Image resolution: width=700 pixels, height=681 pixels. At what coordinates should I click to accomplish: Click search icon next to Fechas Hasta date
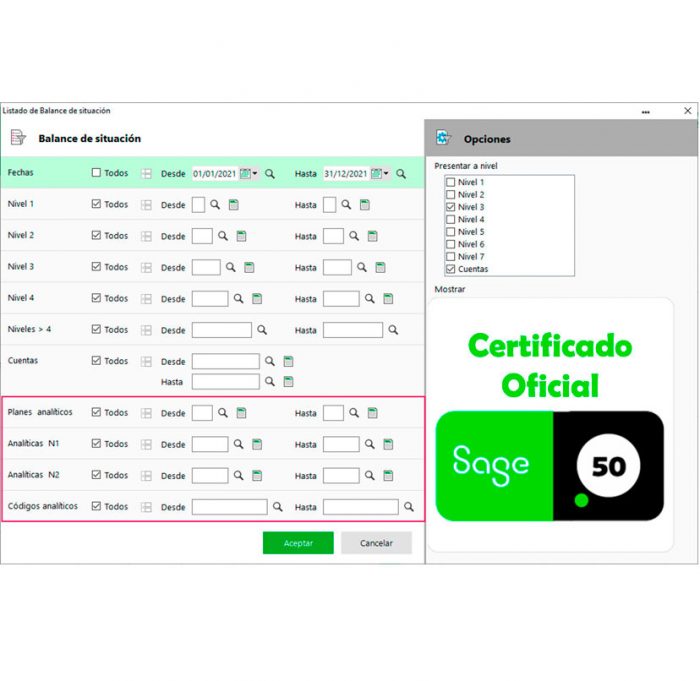point(401,174)
